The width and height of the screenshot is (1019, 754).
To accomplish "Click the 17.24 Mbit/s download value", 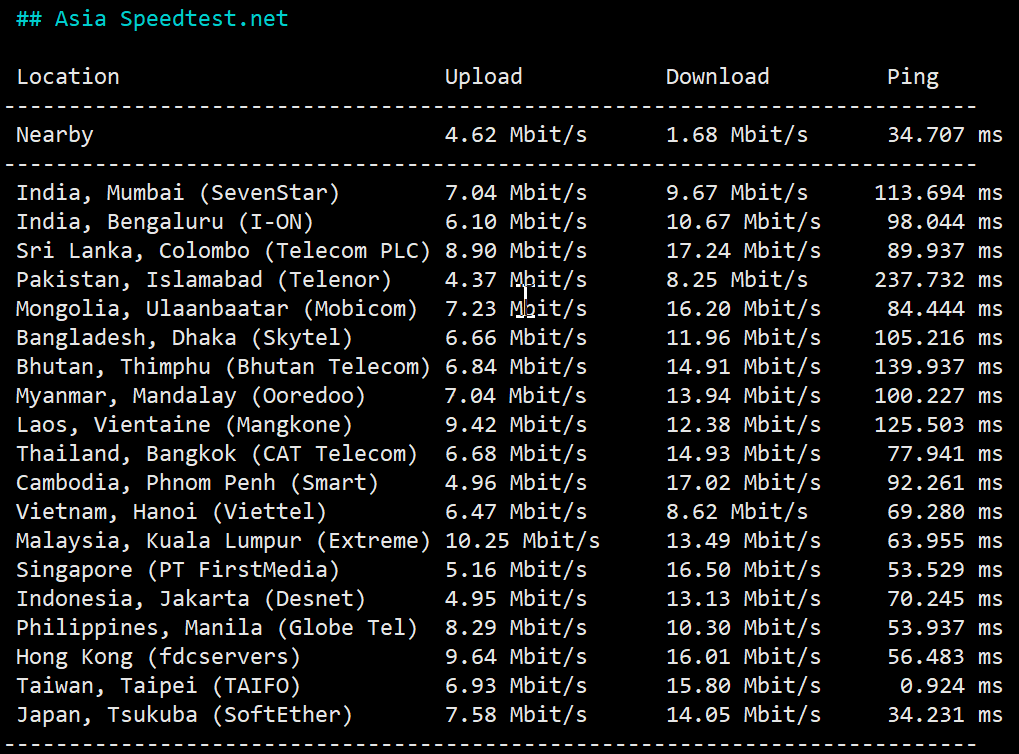I will pyautogui.click(x=743, y=251).
